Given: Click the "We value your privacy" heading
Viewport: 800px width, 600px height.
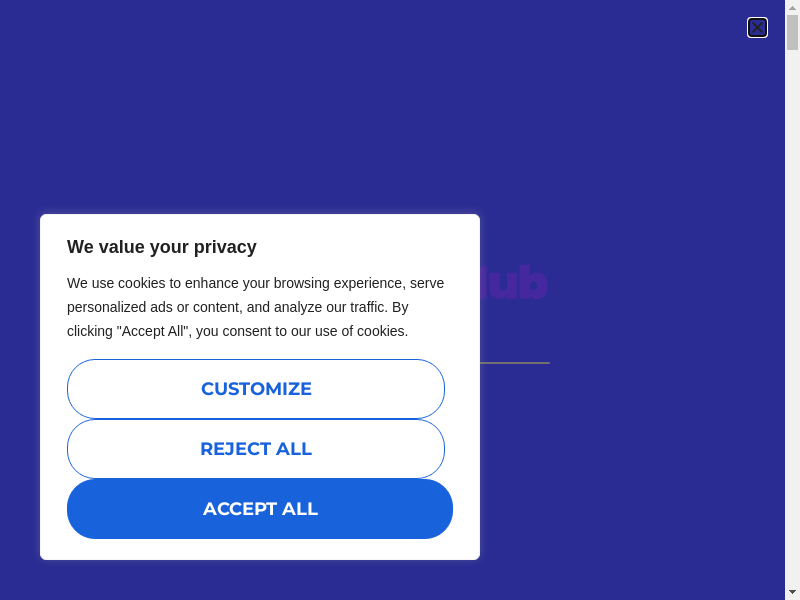Looking at the screenshot, I should coord(162,247).
